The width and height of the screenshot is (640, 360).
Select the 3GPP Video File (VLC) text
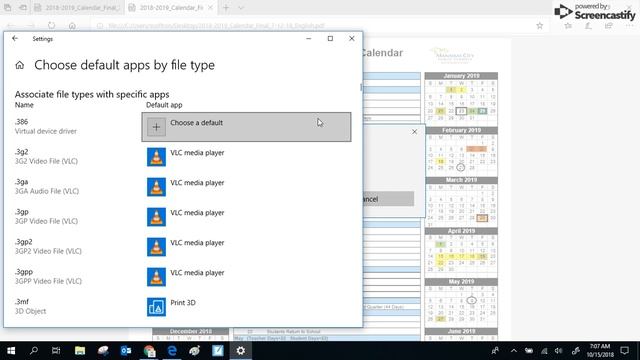pos(48,281)
